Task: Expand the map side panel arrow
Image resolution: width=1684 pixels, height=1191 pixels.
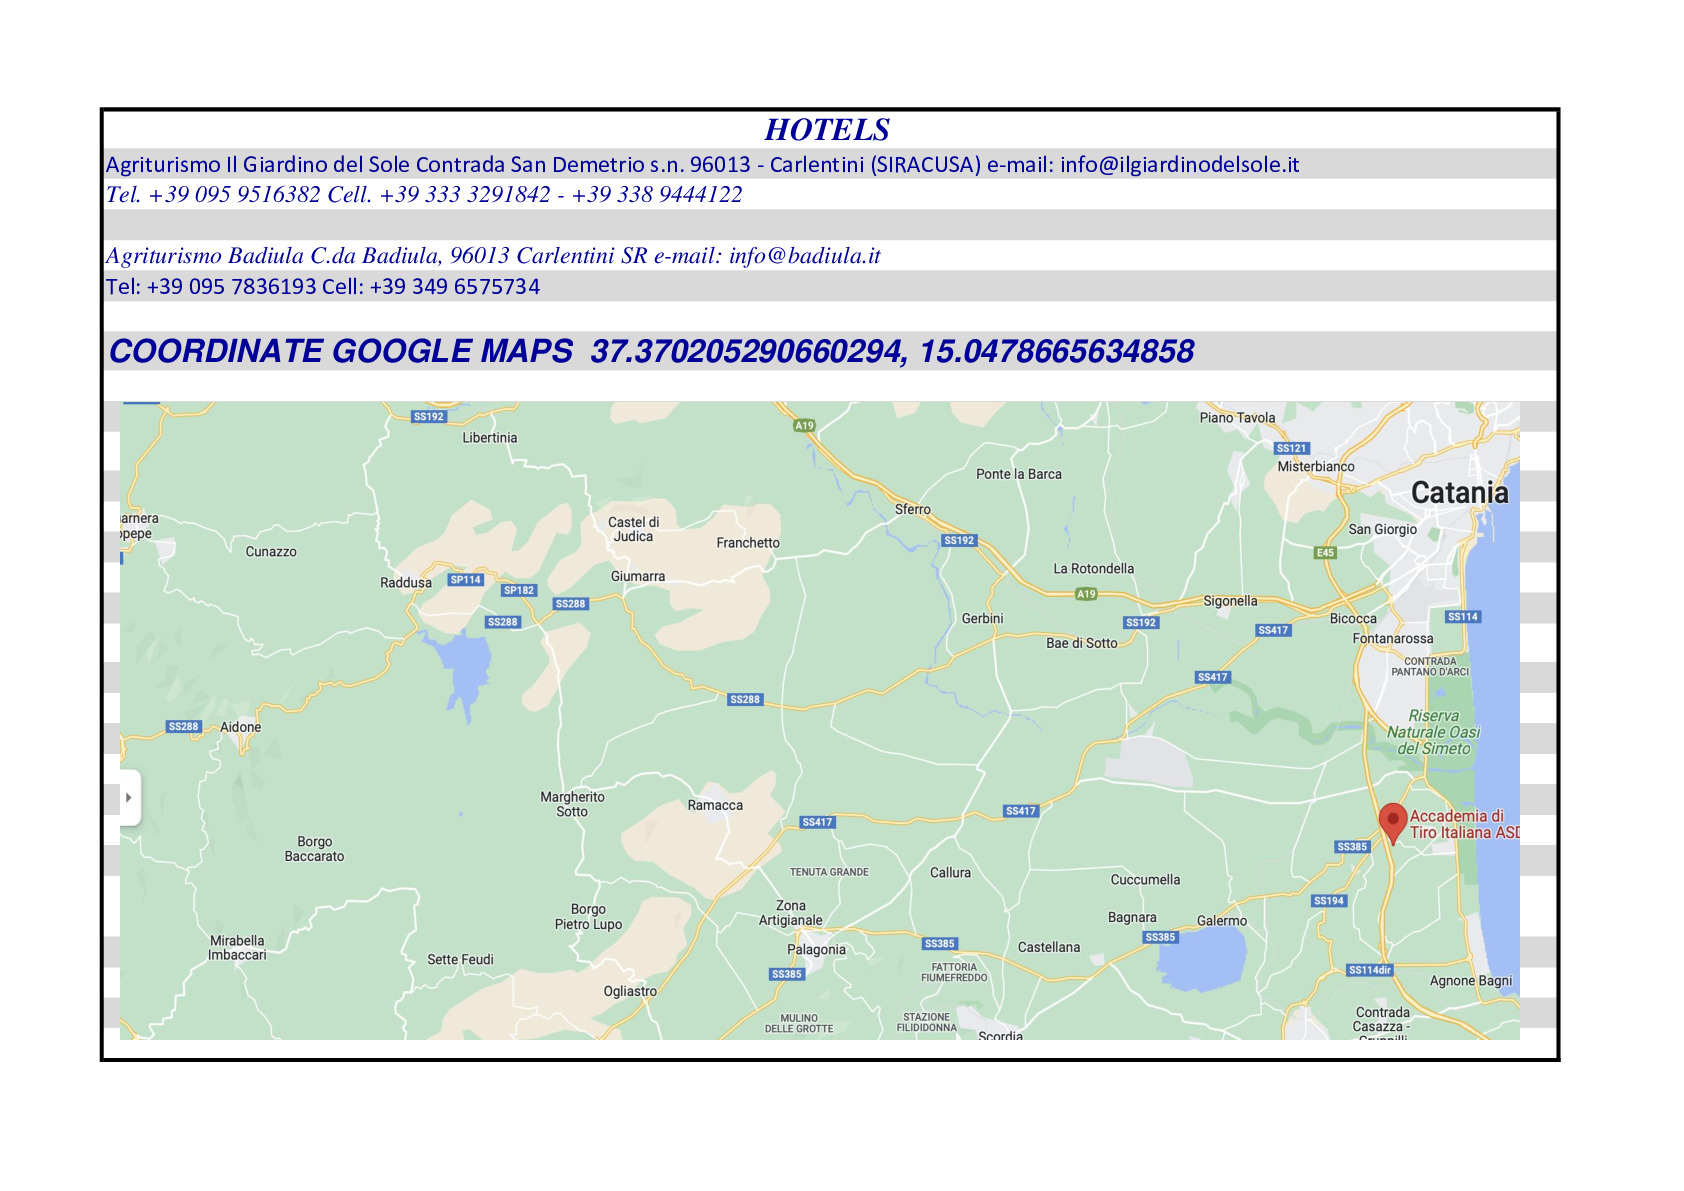Action: point(129,798)
